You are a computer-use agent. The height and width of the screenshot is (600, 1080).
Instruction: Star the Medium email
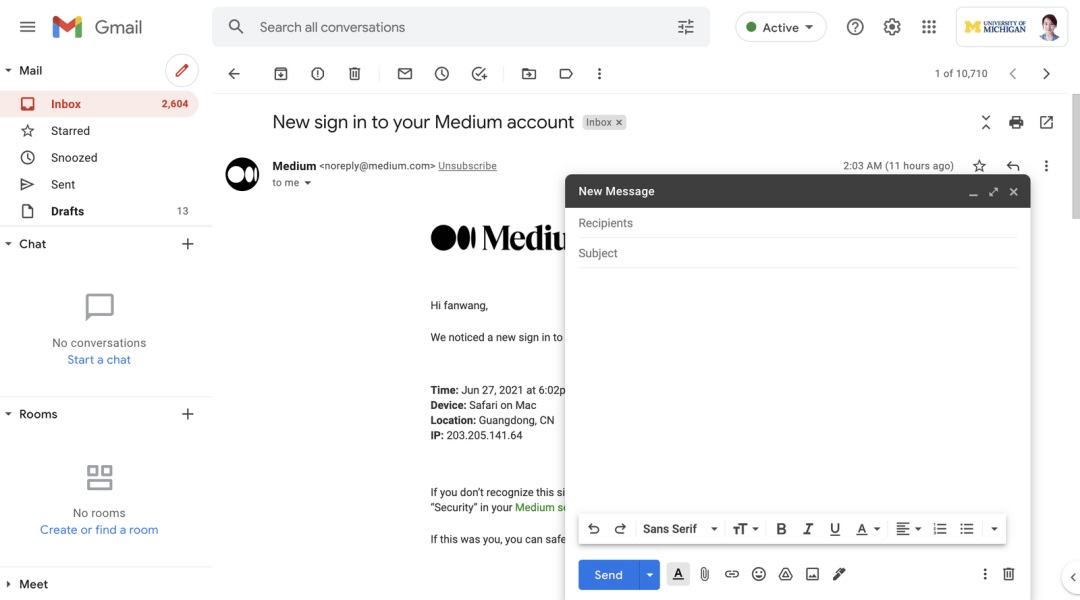pyautogui.click(x=979, y=166)
